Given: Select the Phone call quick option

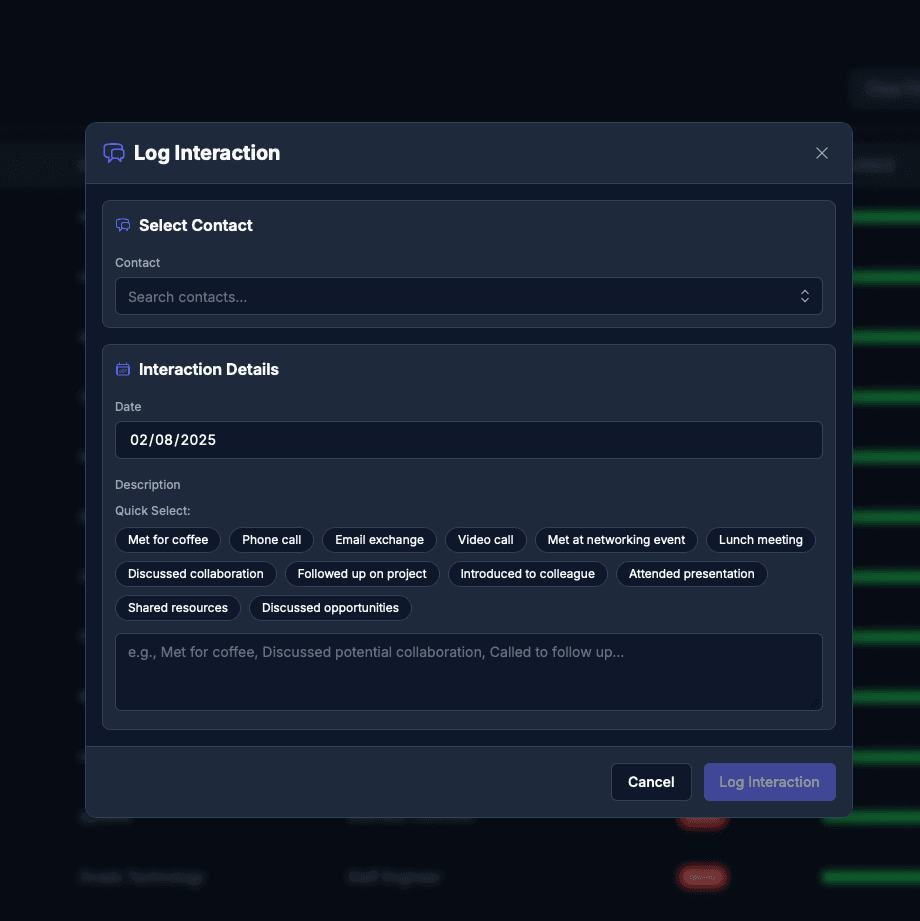Looking at the screenshot, I should pos(271,540).
